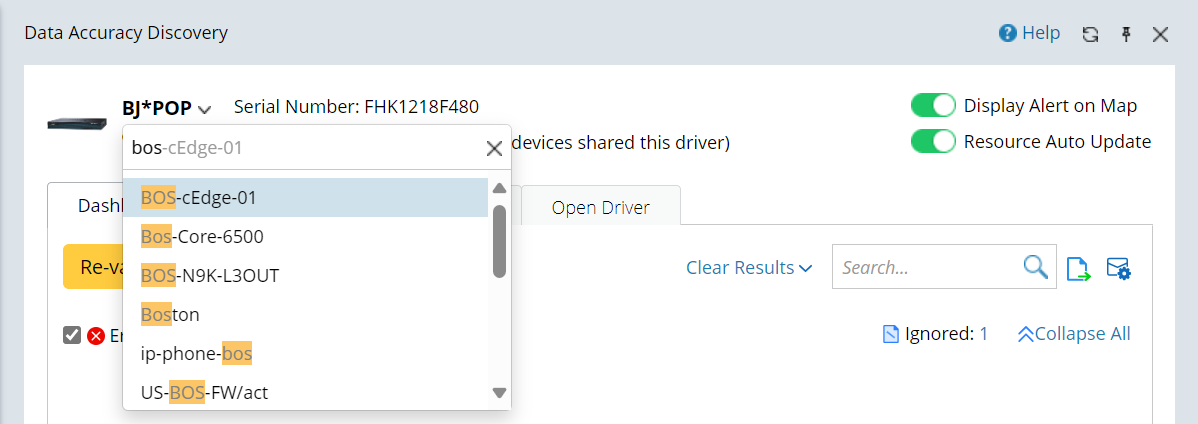Viewport: 1198px width, 424px height.
Task: Click the Help question mark icon
Action: (1008, 34)
